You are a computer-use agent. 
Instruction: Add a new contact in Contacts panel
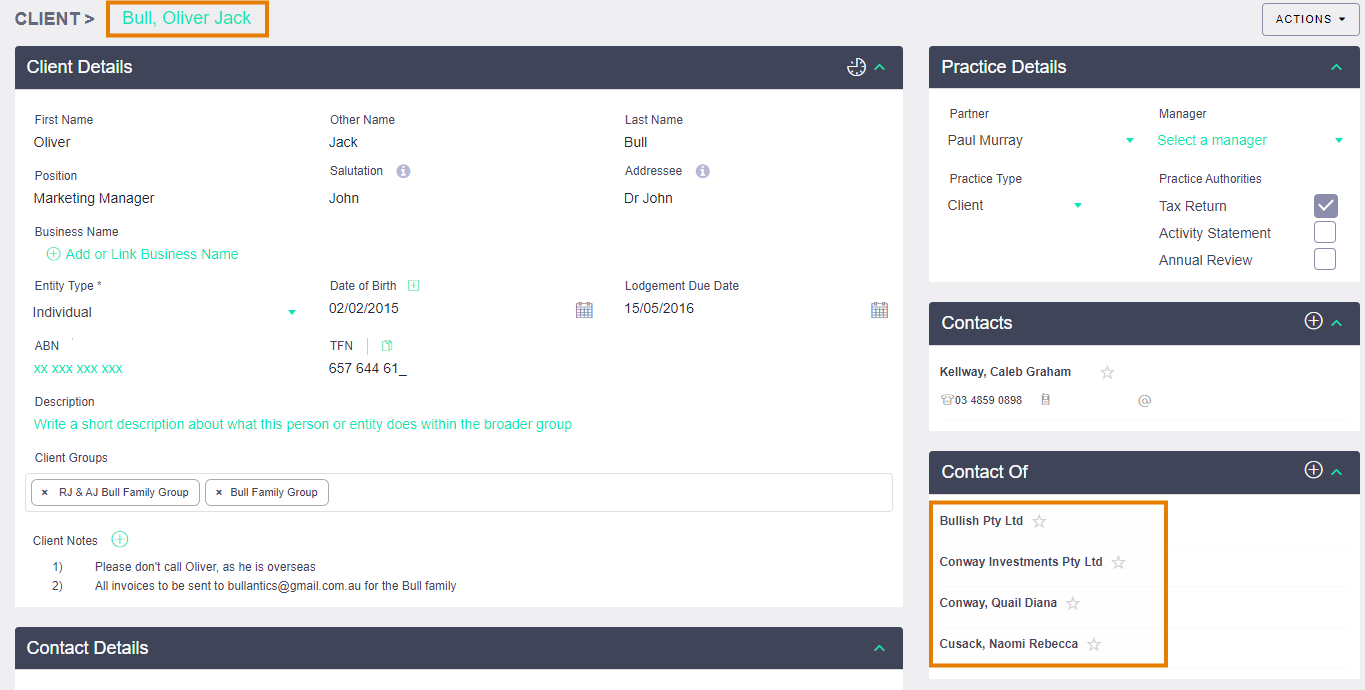tap(1314, 321)
